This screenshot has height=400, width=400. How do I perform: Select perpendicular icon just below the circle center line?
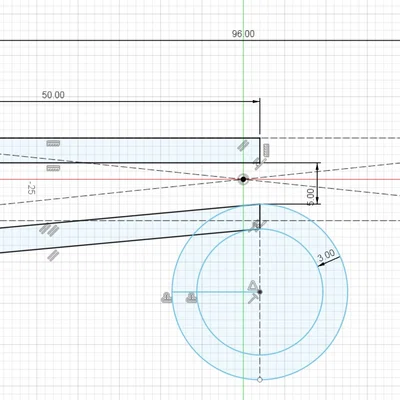[x=253, y=299]
